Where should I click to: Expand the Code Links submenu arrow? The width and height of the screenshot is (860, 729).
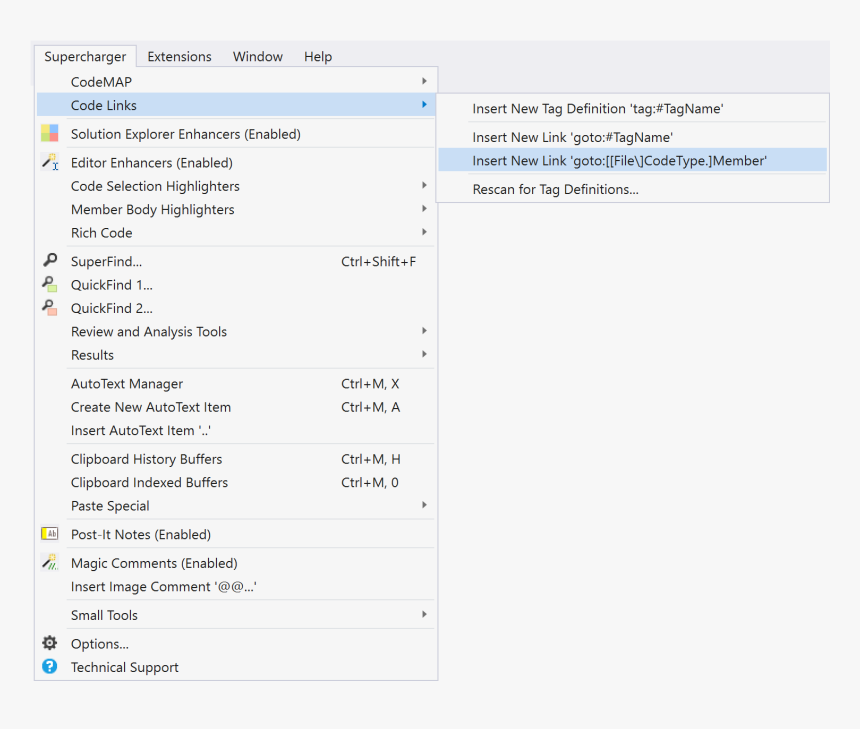click(x=425, y=104)
